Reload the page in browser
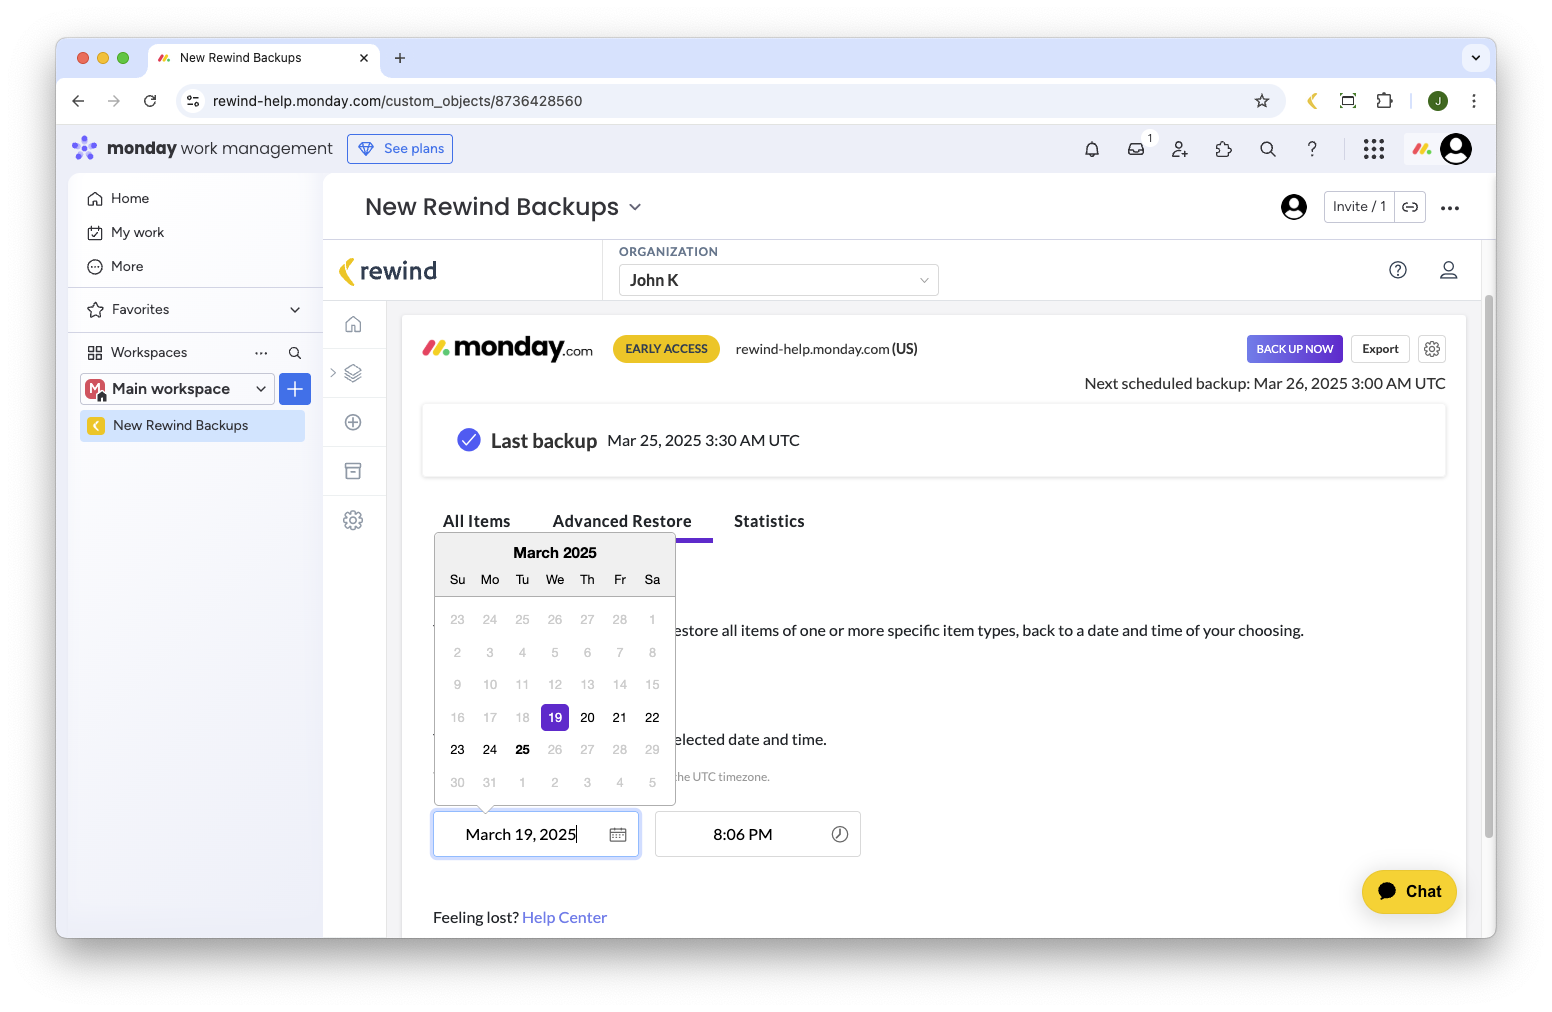 [150, 101]
